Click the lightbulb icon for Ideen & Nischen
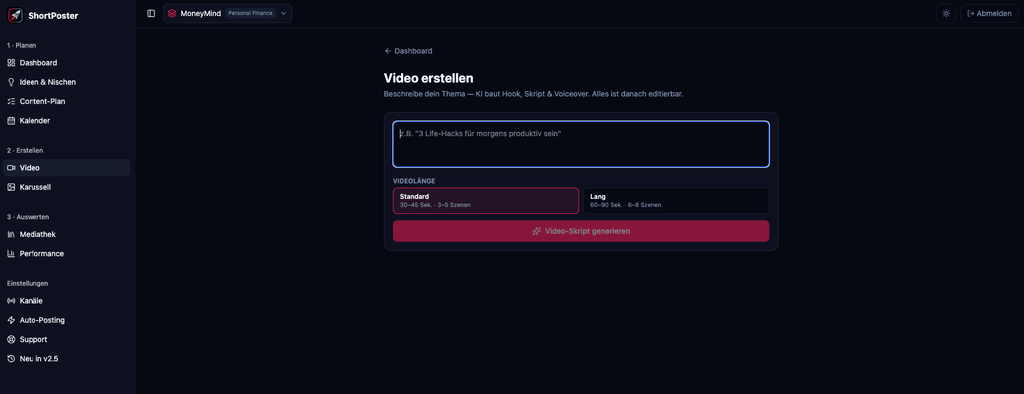This screenshot has height=394, width=1024. click(x=11, y=82)
